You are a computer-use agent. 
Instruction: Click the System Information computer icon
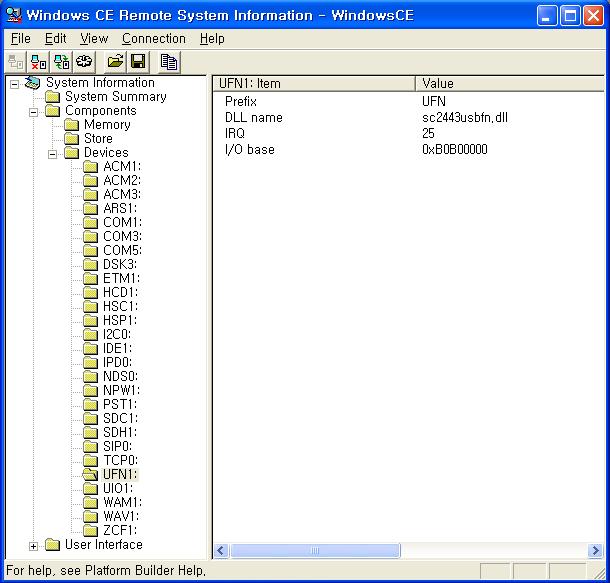(32, 83)
